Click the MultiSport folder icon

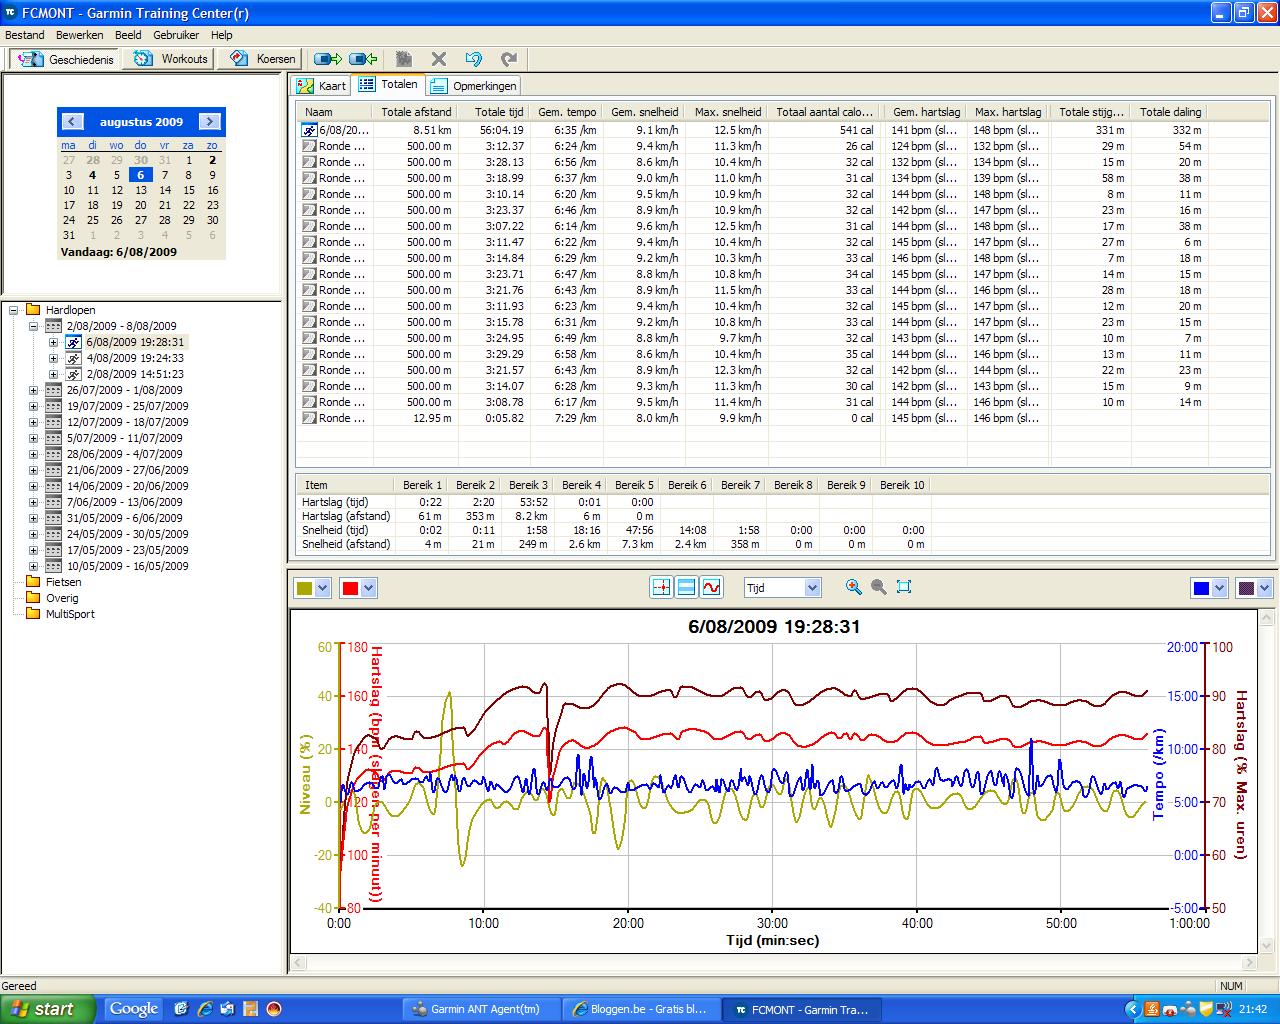[x=33, y=614]
